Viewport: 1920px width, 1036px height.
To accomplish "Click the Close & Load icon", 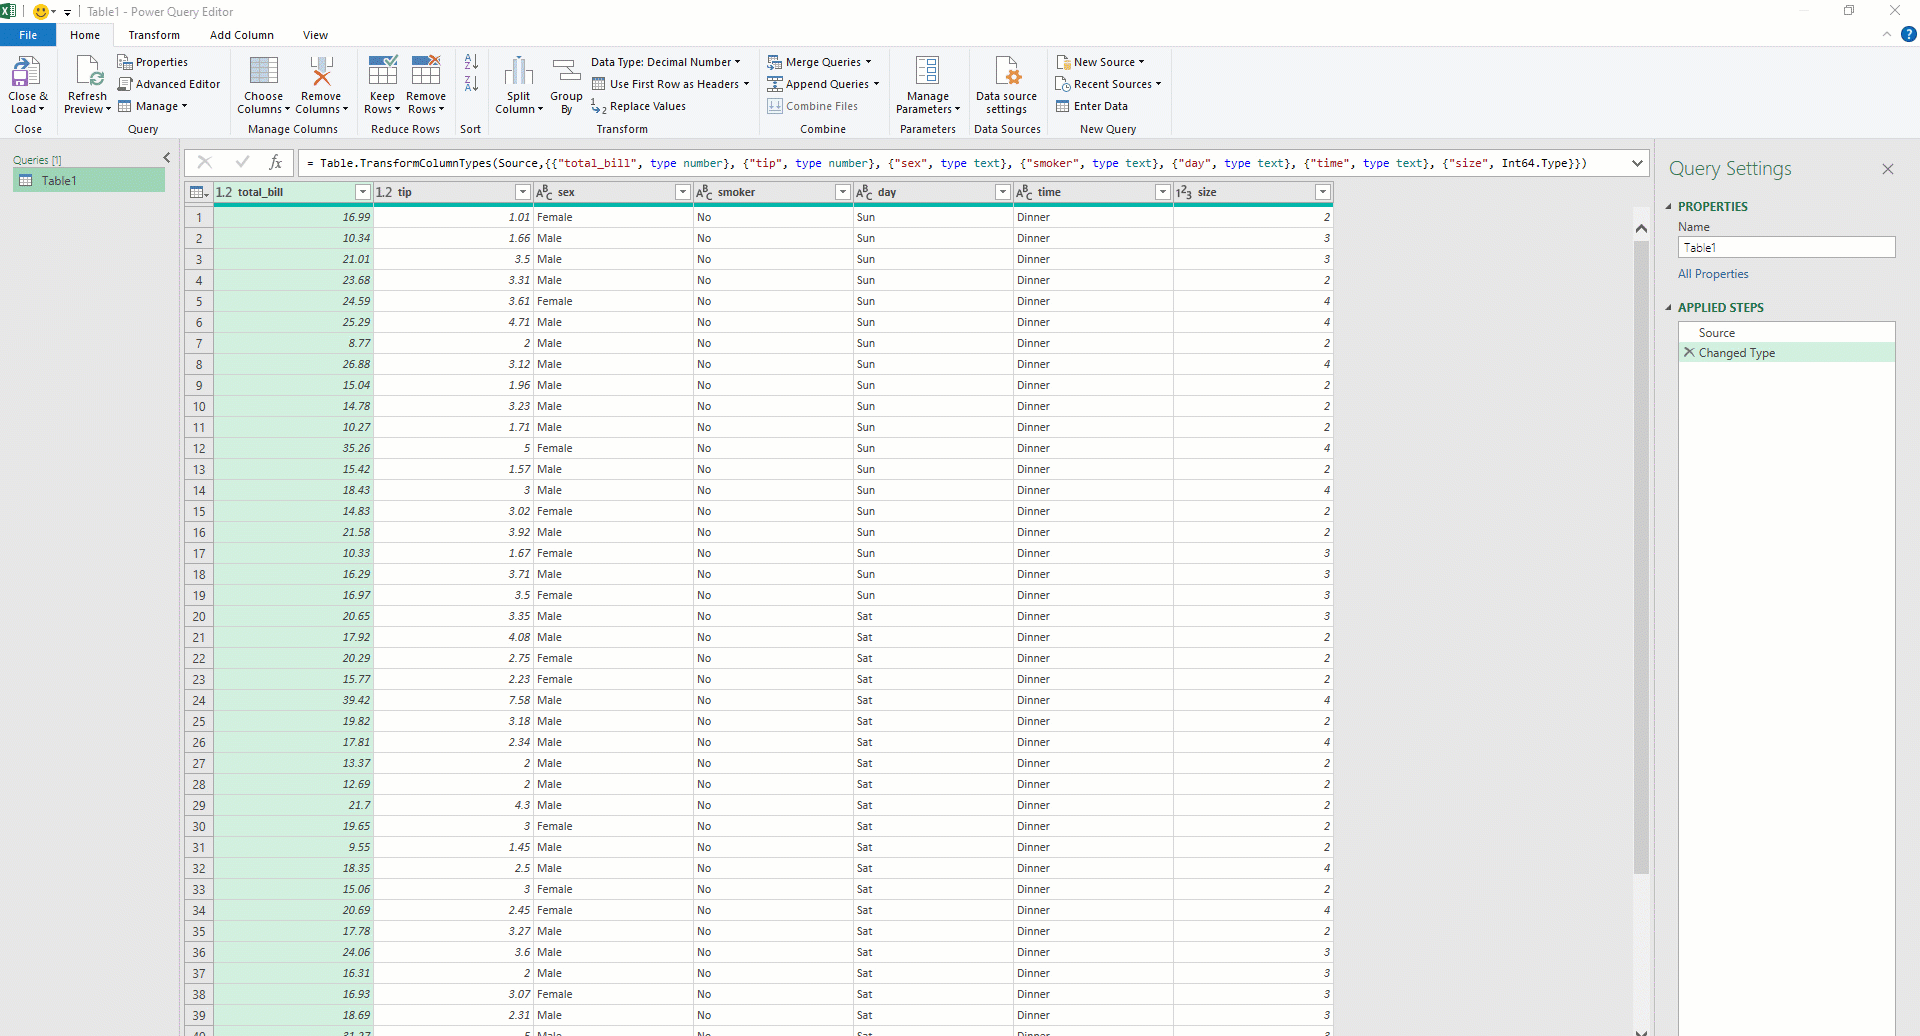I will [x=26, y=72].
